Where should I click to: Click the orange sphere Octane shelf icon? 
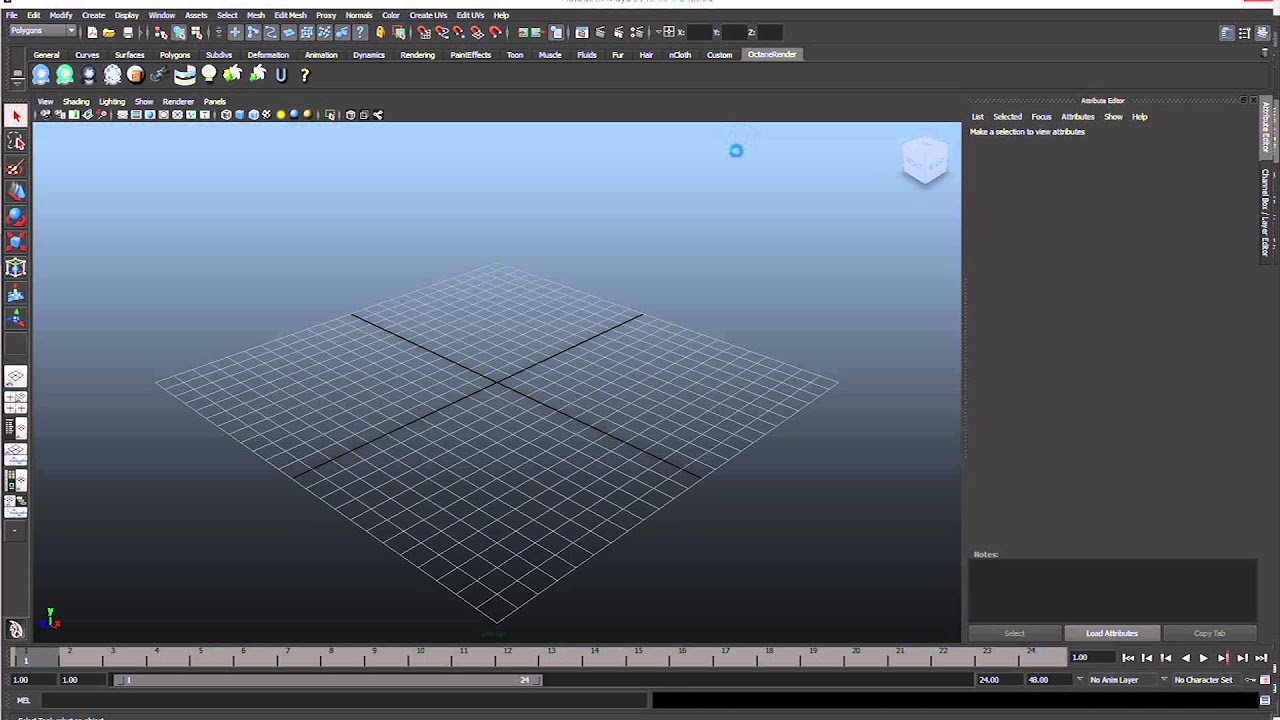click(x=136, y=74)
